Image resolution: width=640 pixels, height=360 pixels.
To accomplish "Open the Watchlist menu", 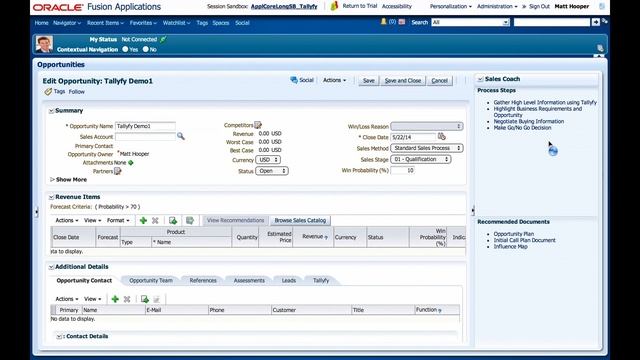I will (176, 23).
